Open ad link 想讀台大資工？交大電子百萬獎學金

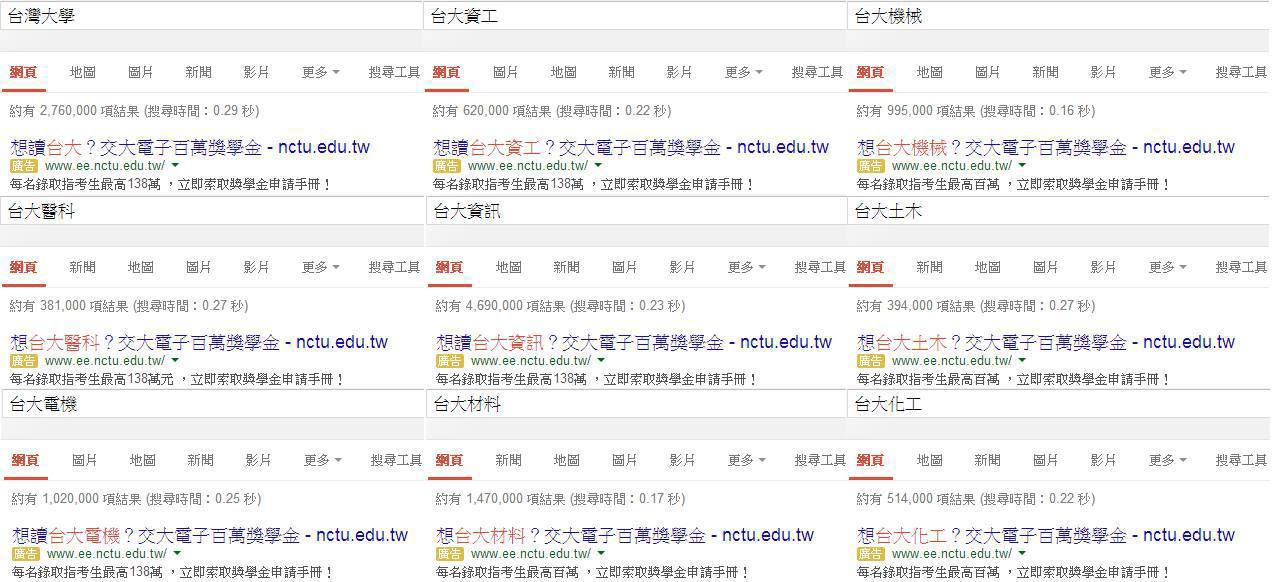click(x=631, y=147)
